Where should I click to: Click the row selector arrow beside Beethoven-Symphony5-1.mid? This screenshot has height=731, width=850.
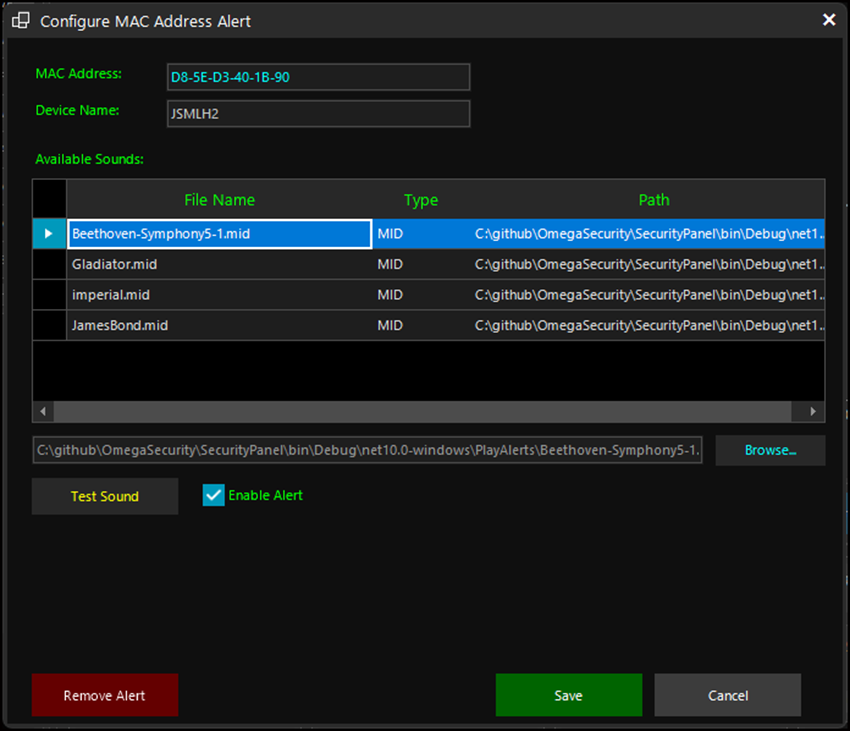click(x=48, y=233)
